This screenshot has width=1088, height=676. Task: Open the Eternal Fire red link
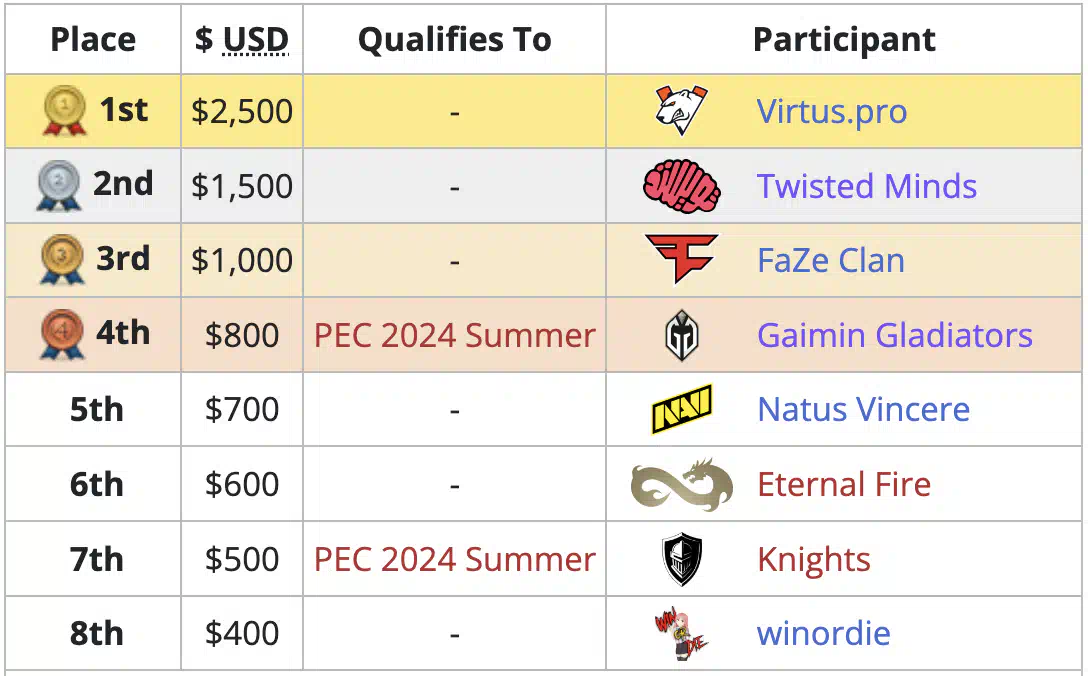point(844,484)
